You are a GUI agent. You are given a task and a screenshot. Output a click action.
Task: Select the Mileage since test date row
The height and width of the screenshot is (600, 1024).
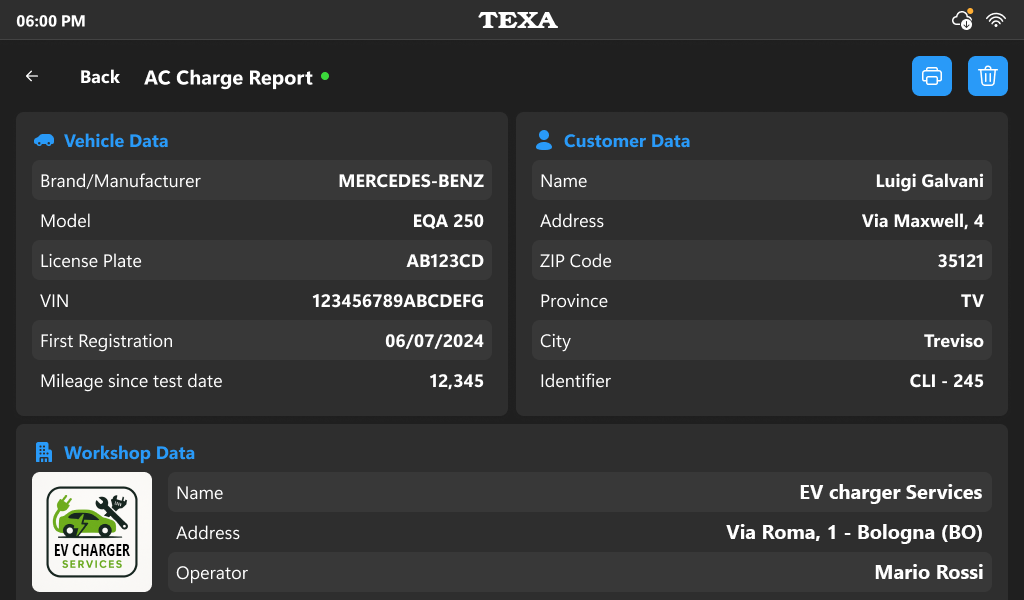(262, 381)
